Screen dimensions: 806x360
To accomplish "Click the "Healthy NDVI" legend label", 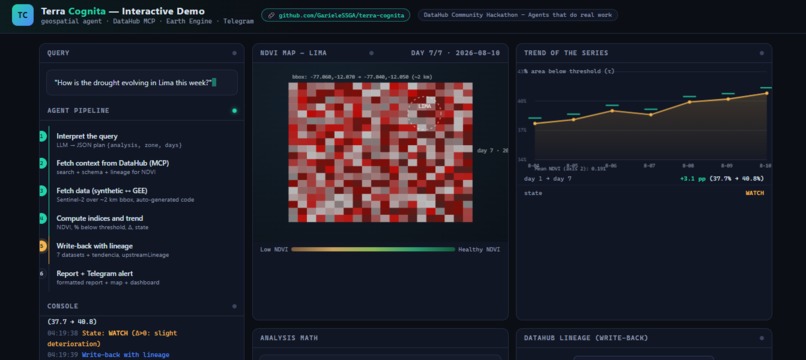I will point(479,249).
